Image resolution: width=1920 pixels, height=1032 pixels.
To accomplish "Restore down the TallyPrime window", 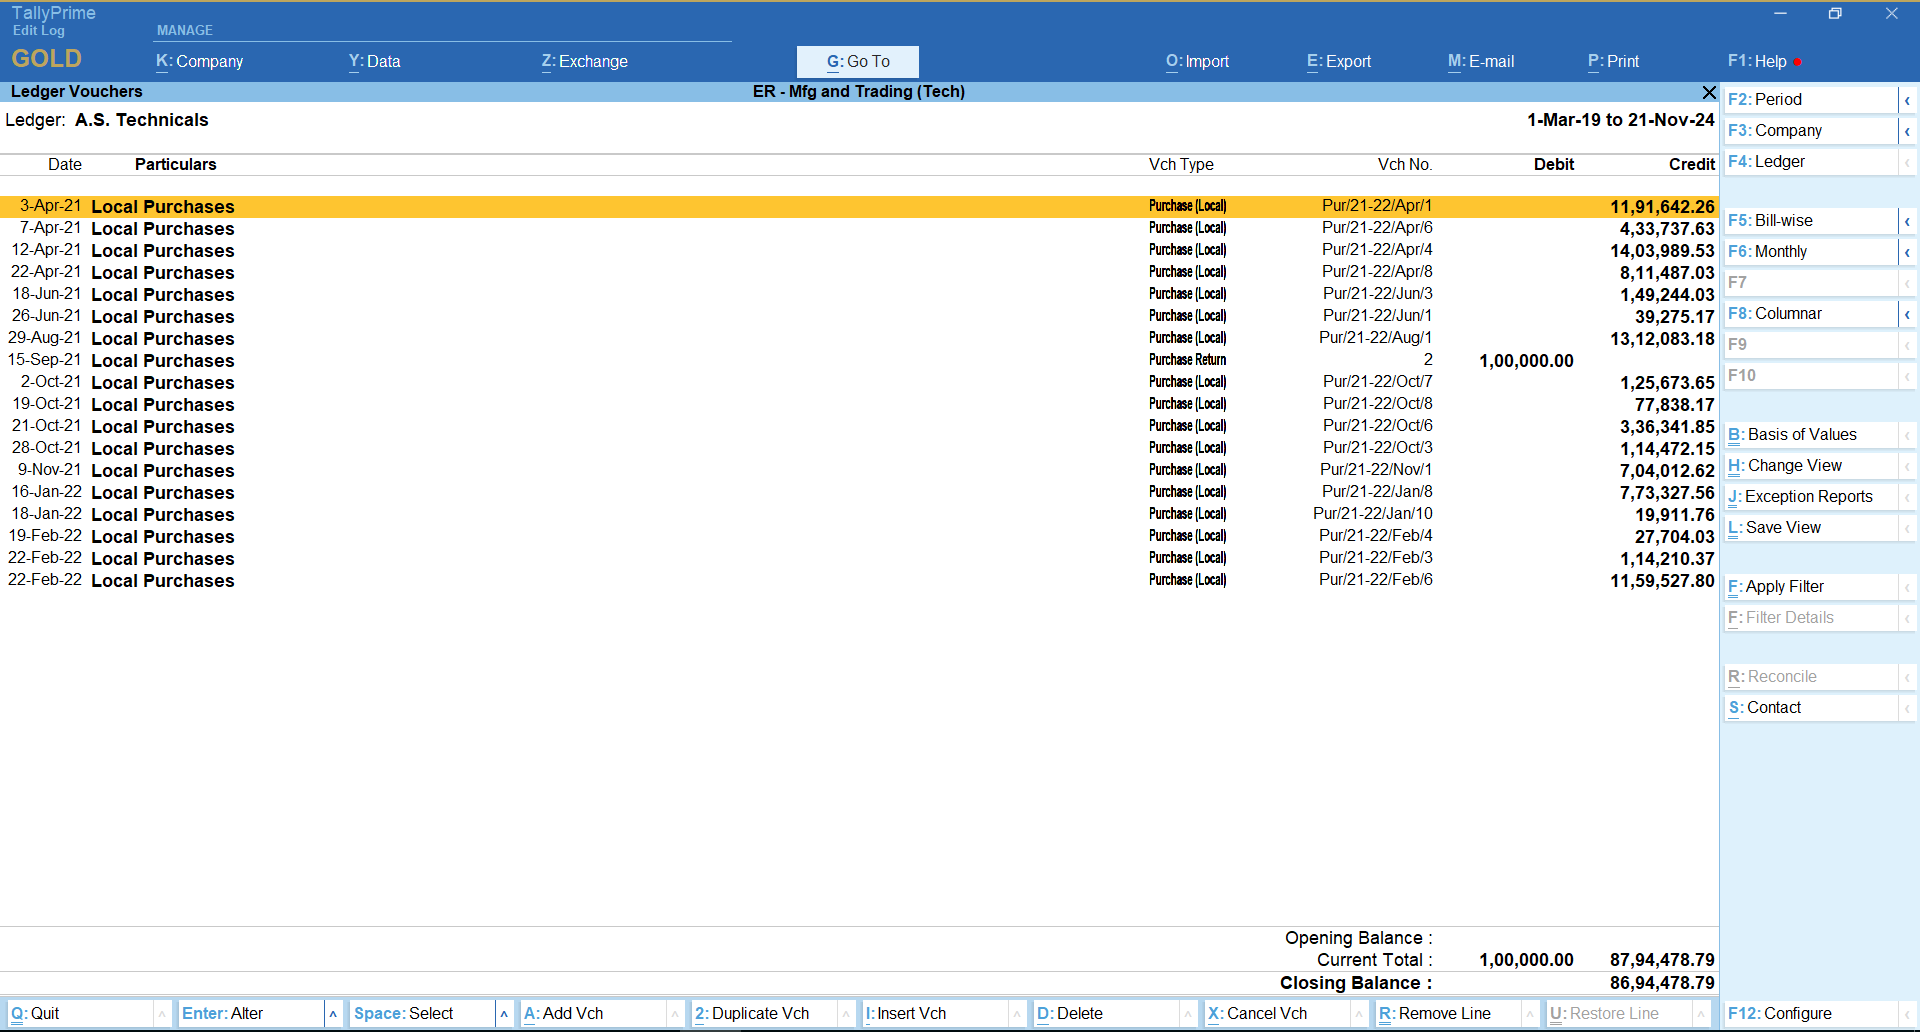I will point(1835,14).
